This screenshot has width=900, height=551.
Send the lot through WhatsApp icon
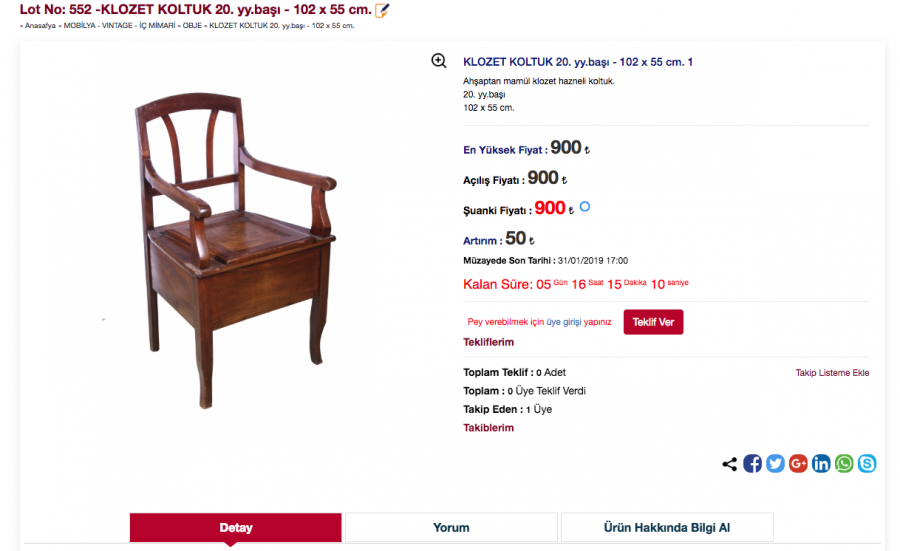click(x=844, y=463)
